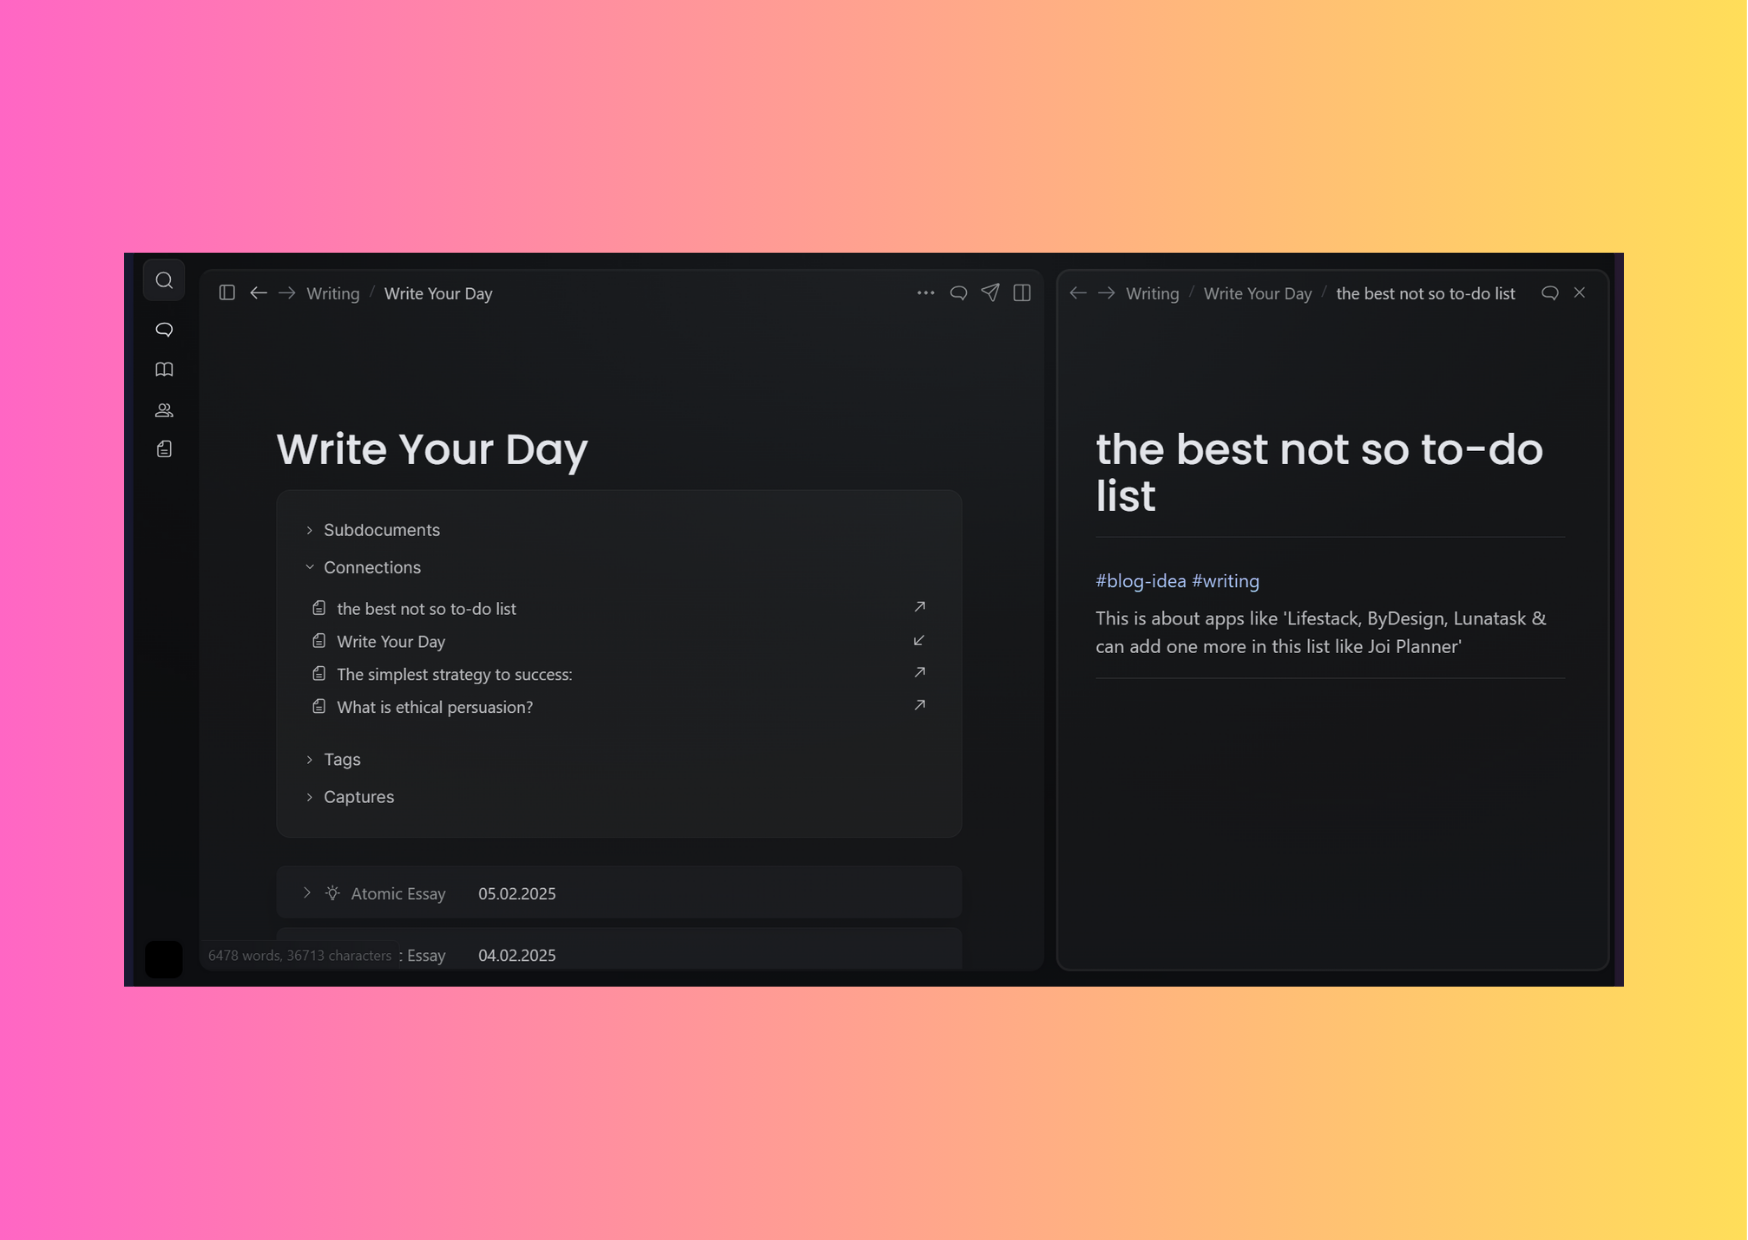Toggle the left sidebar panel icon

tap(227, 293)
